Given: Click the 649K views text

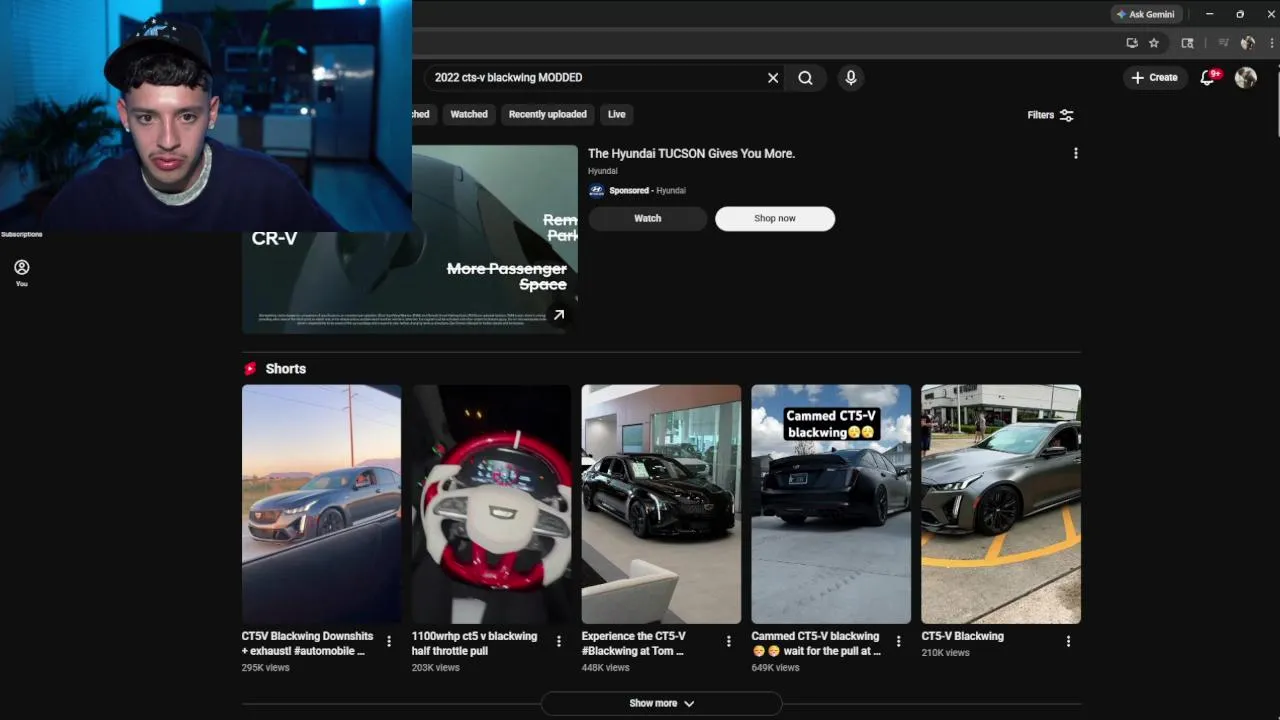Looking at the screenshot, I should tap(776, 668).
